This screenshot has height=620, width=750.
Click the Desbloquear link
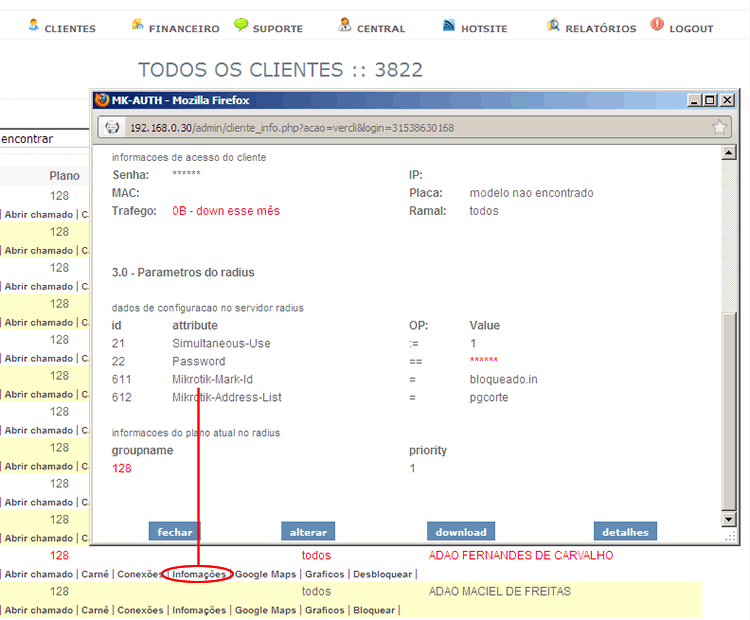point(381,574)
